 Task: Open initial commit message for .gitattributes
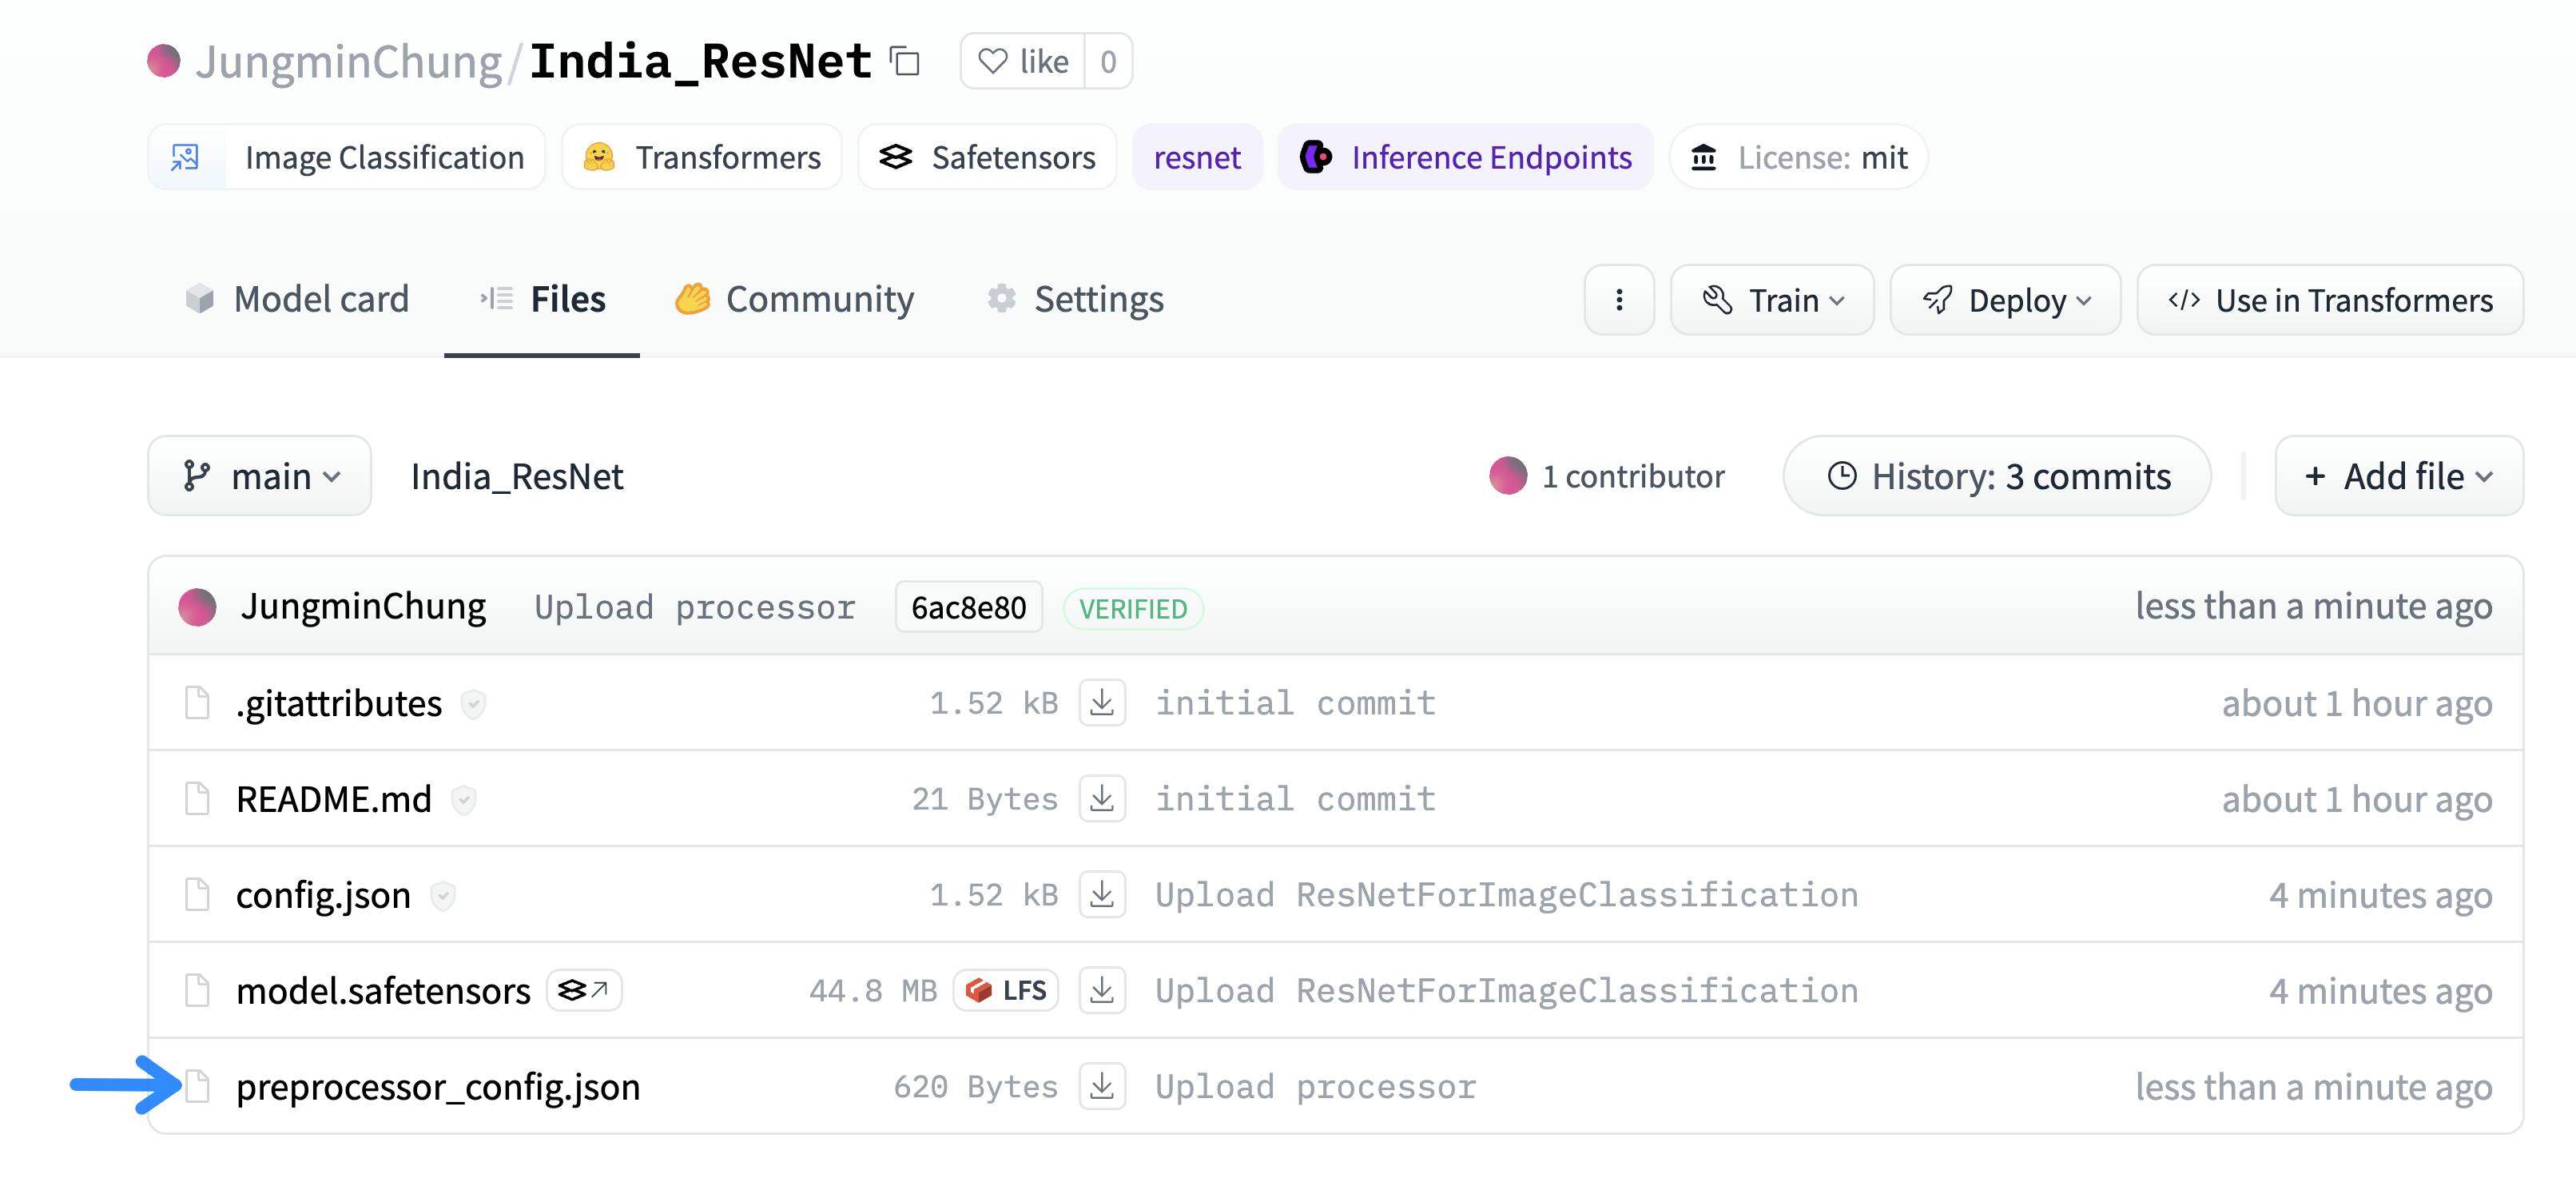(1295, 703)
